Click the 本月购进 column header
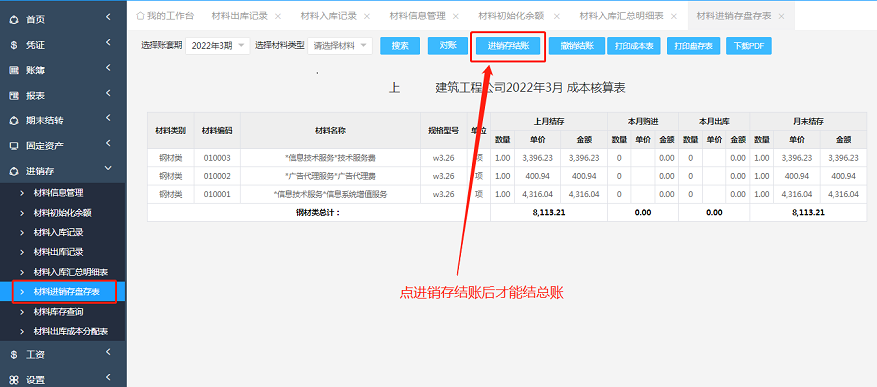 (643, 121)
